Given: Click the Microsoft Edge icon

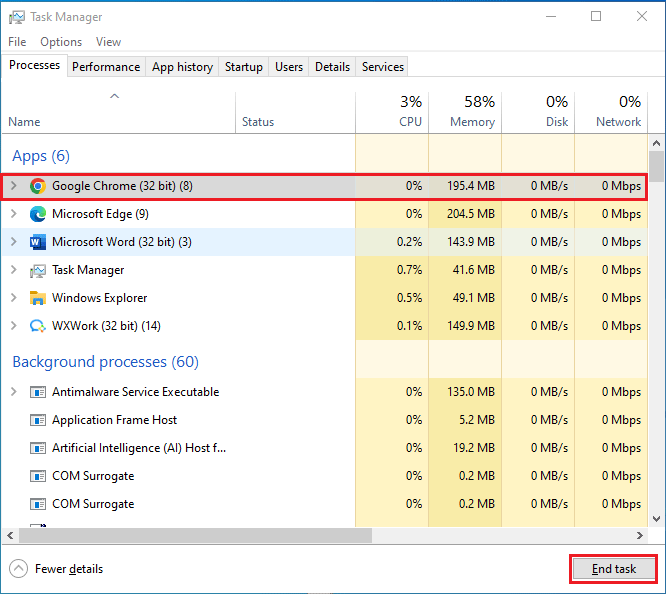Looking at the screenshot, I should pyautogui.click(x=38, y=214).
